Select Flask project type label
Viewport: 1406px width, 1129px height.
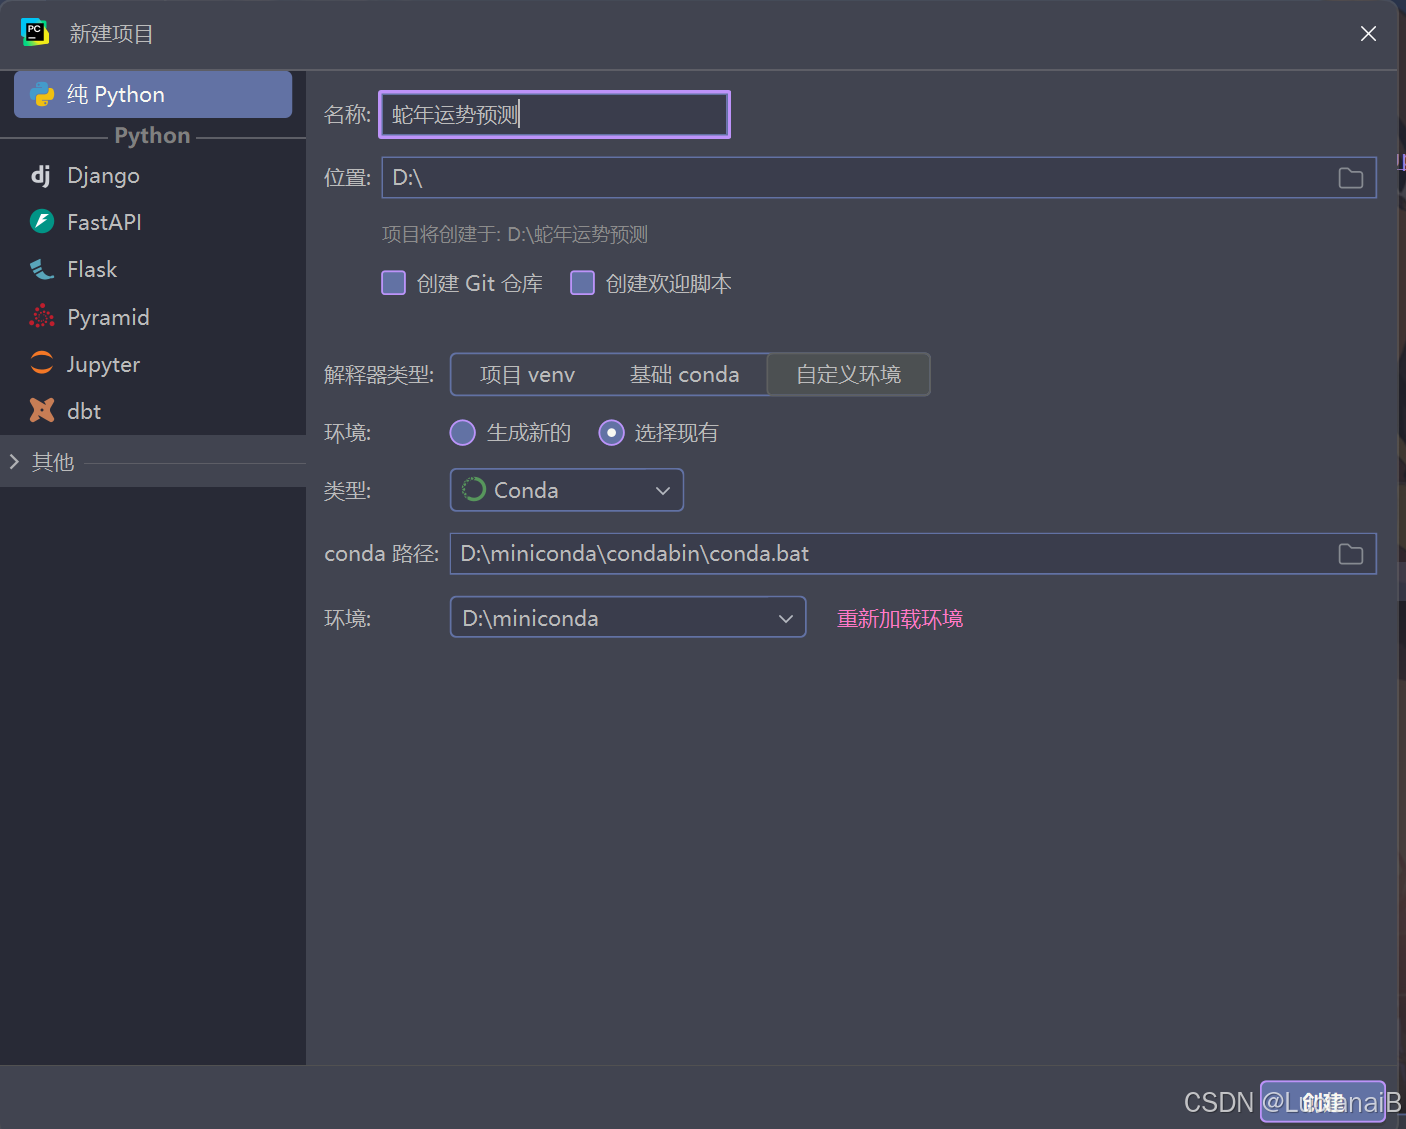click(92, 269)
